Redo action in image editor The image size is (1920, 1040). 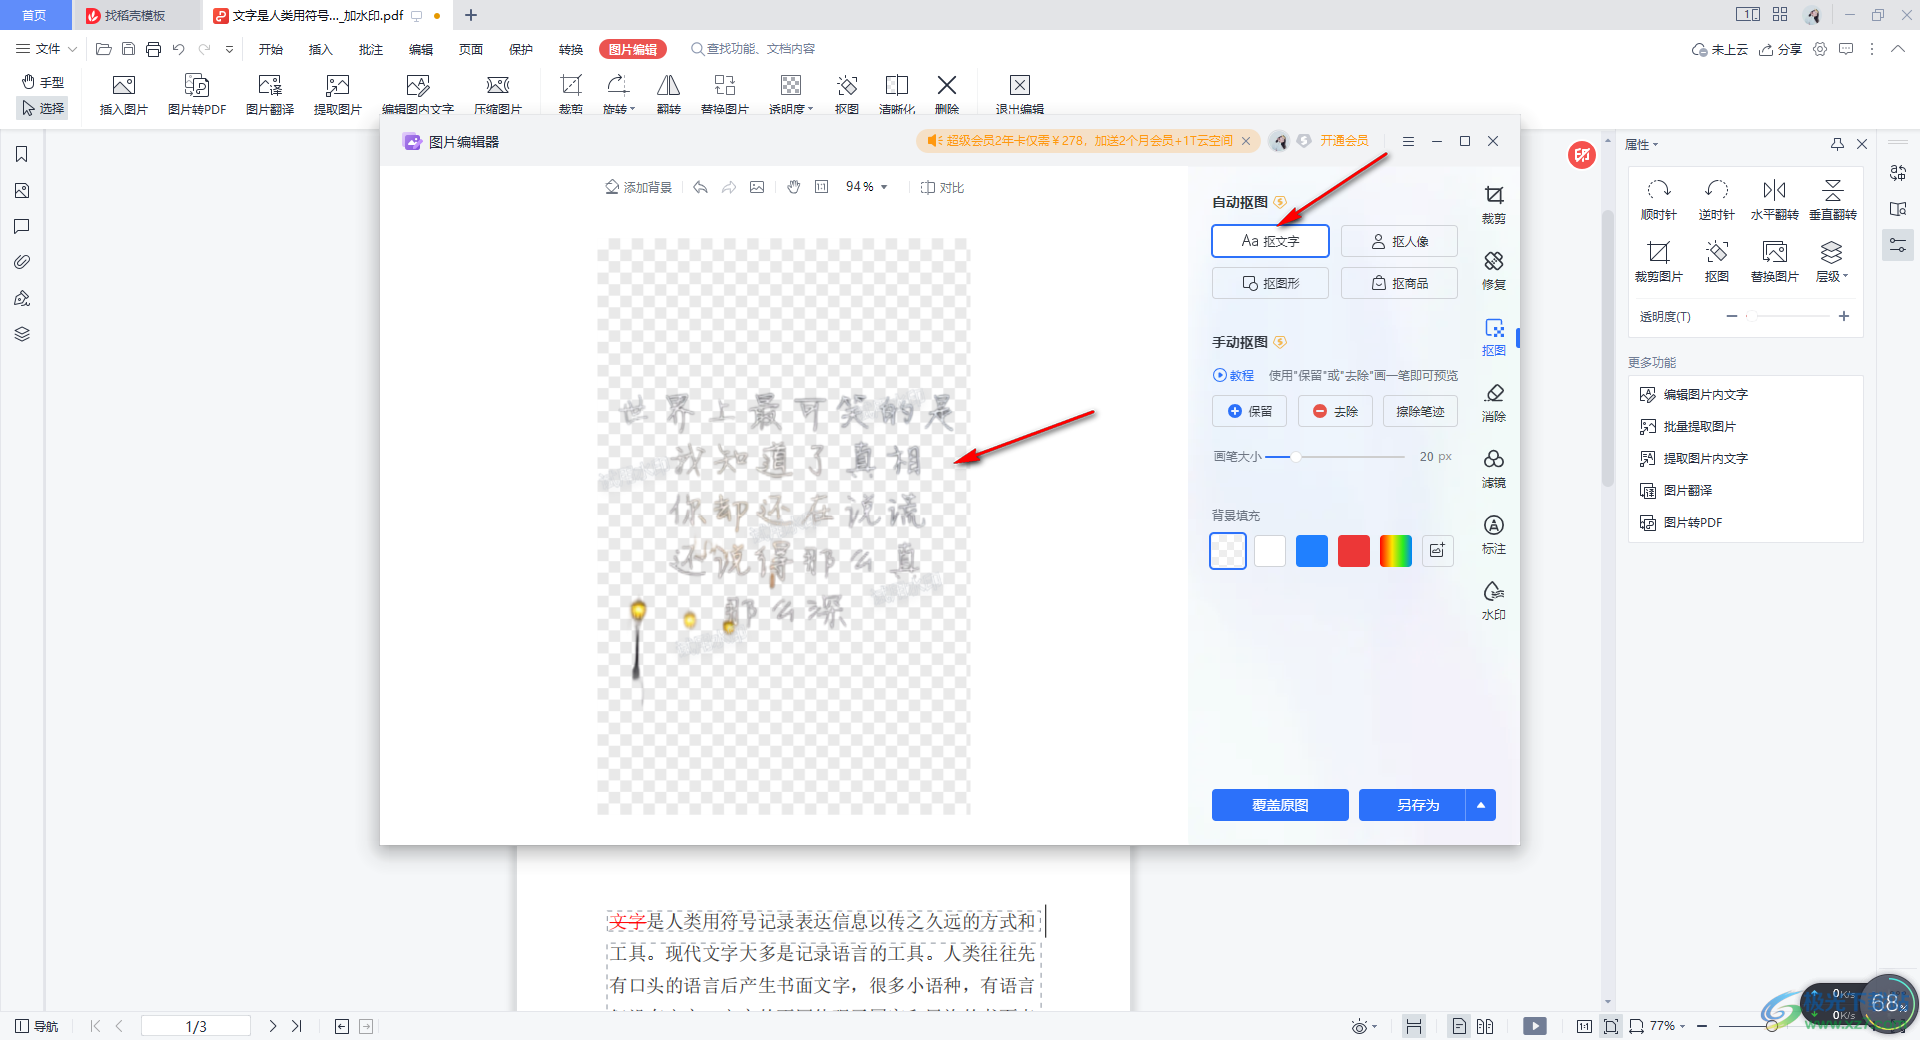tap(729, 187)
